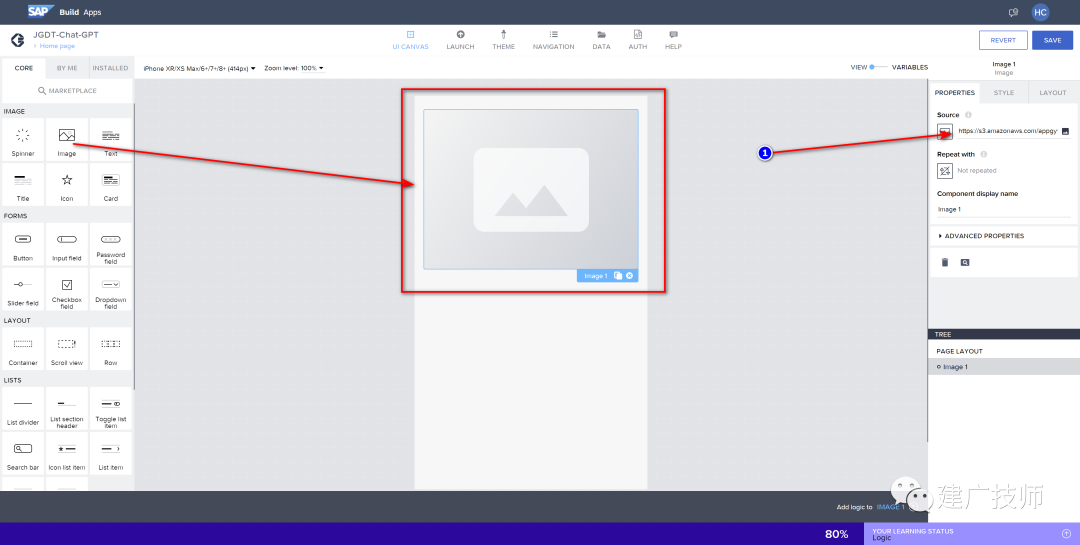
Task: Expand the learning status panel
Action: click(1067, 534)
